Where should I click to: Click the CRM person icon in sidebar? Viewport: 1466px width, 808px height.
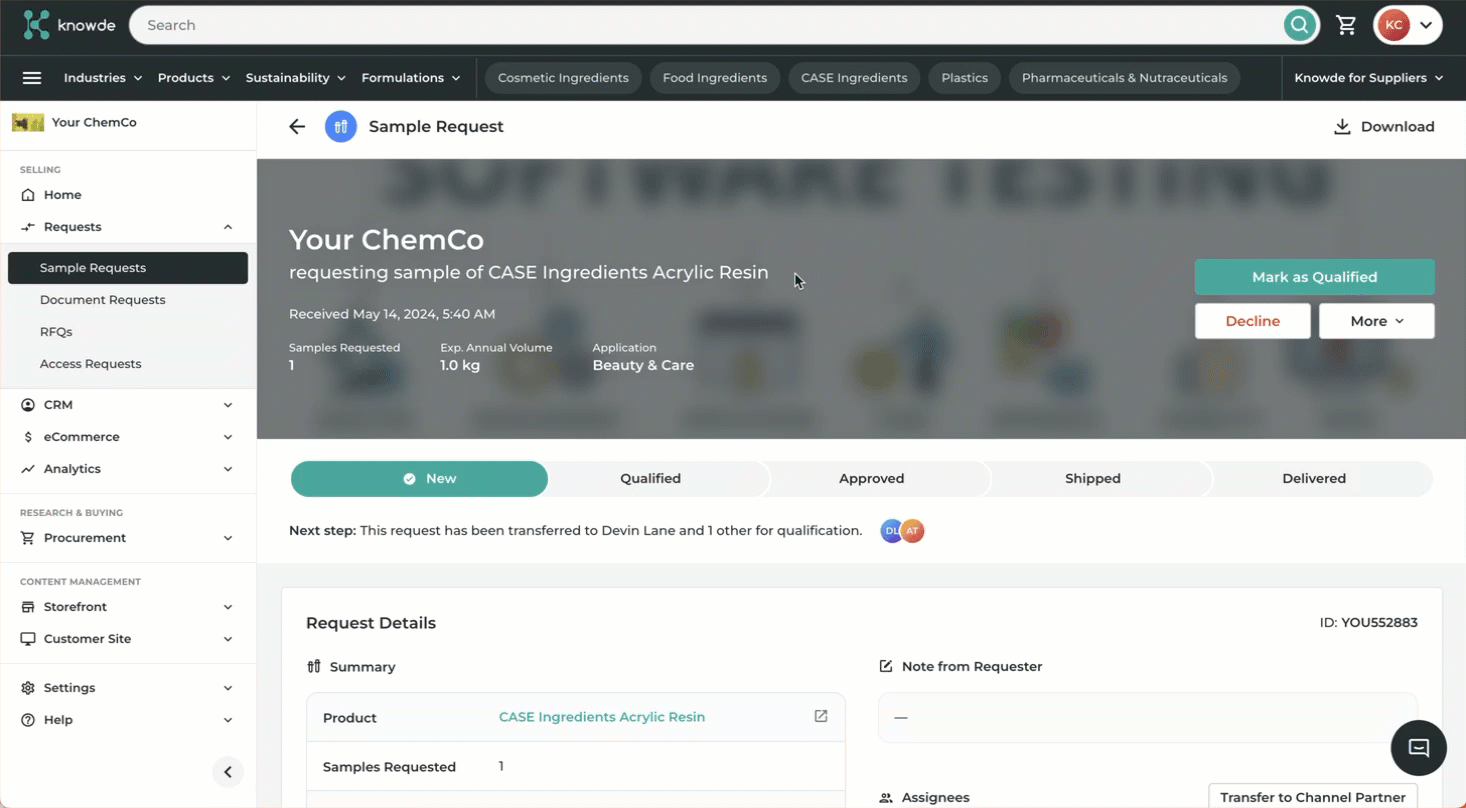(28, 405)
